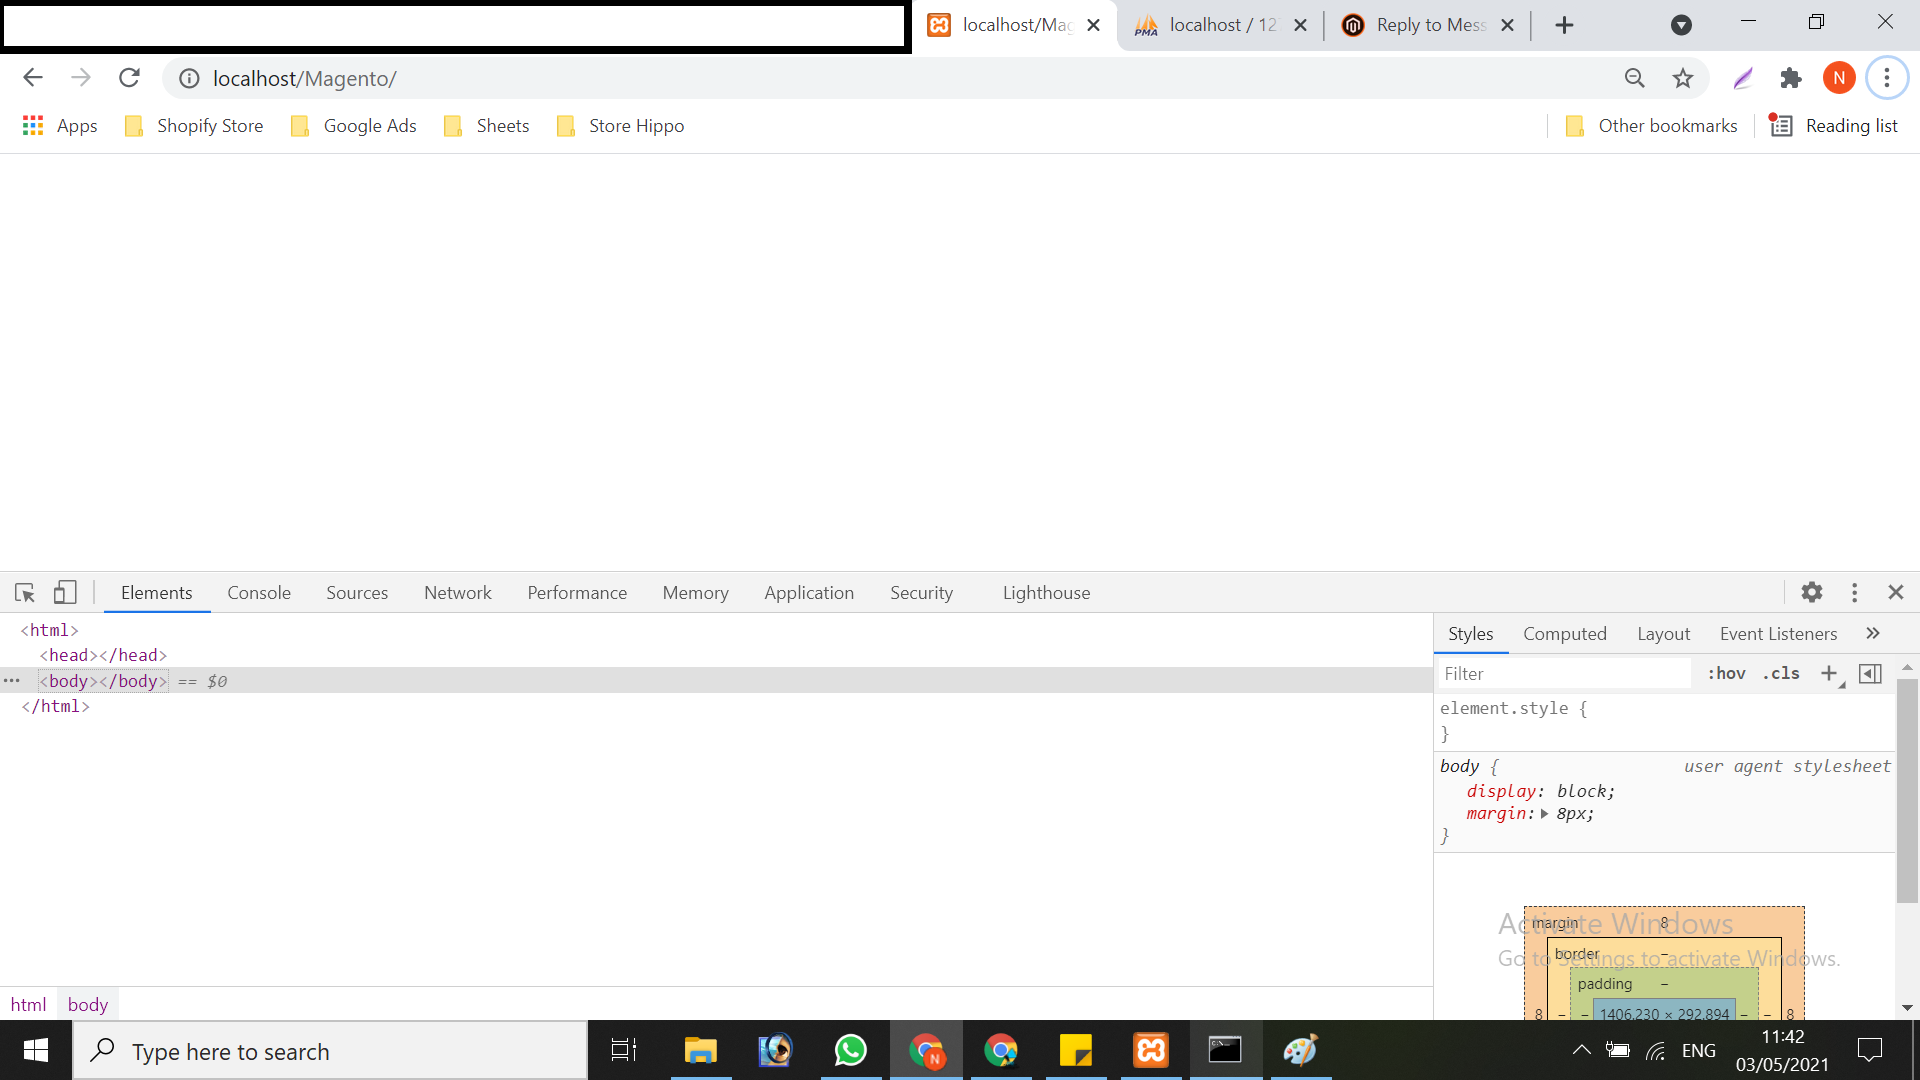Toggle the .cls class editor

click(x=1781, y=673)
